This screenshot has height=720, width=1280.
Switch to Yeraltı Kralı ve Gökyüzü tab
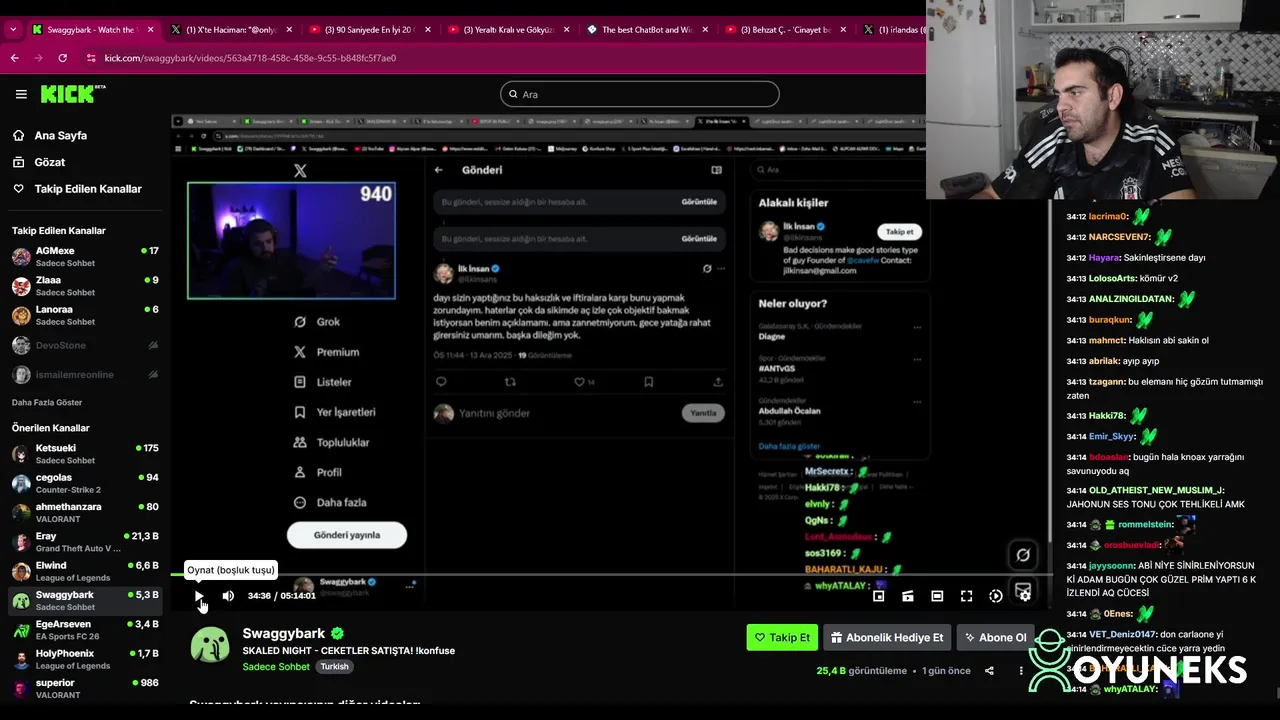pos(507,30)
